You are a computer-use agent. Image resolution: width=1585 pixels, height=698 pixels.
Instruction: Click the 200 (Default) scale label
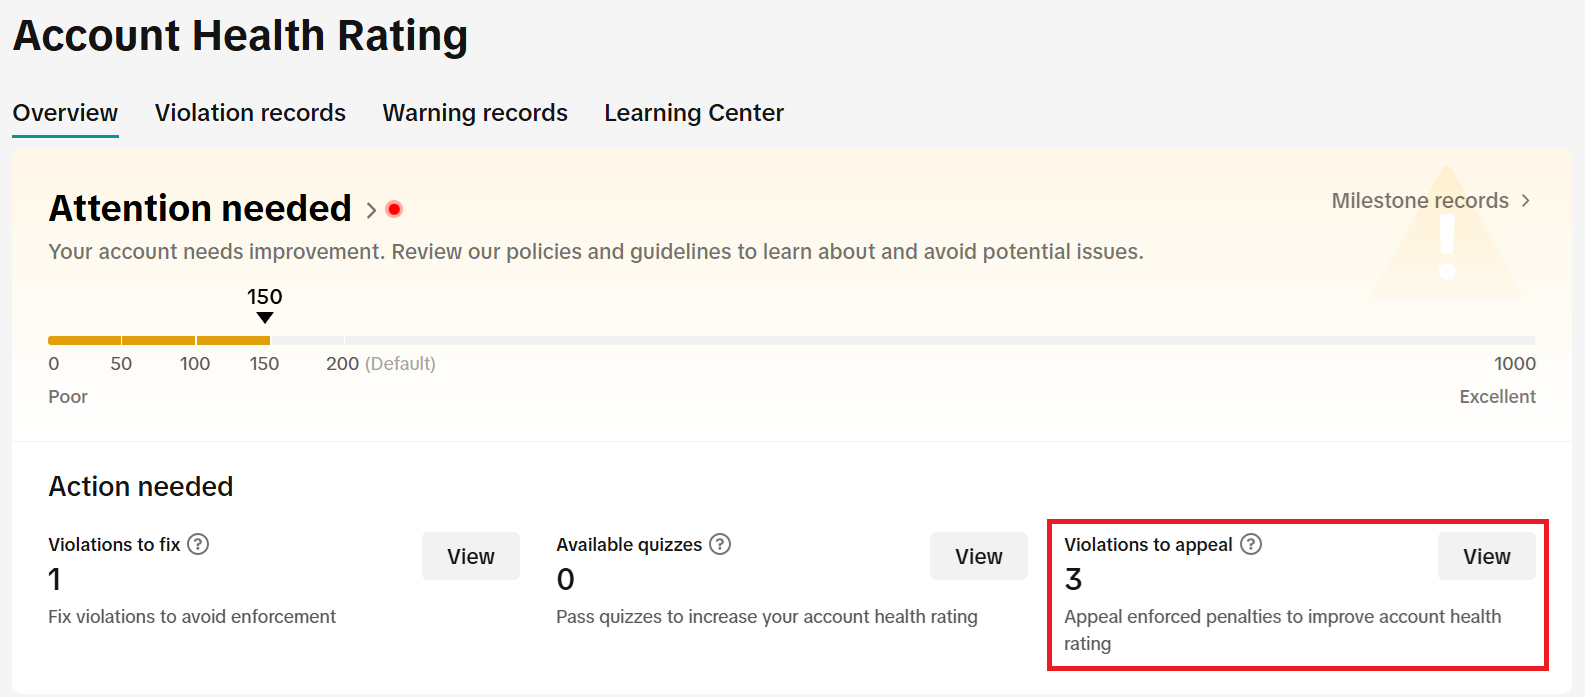380,364
